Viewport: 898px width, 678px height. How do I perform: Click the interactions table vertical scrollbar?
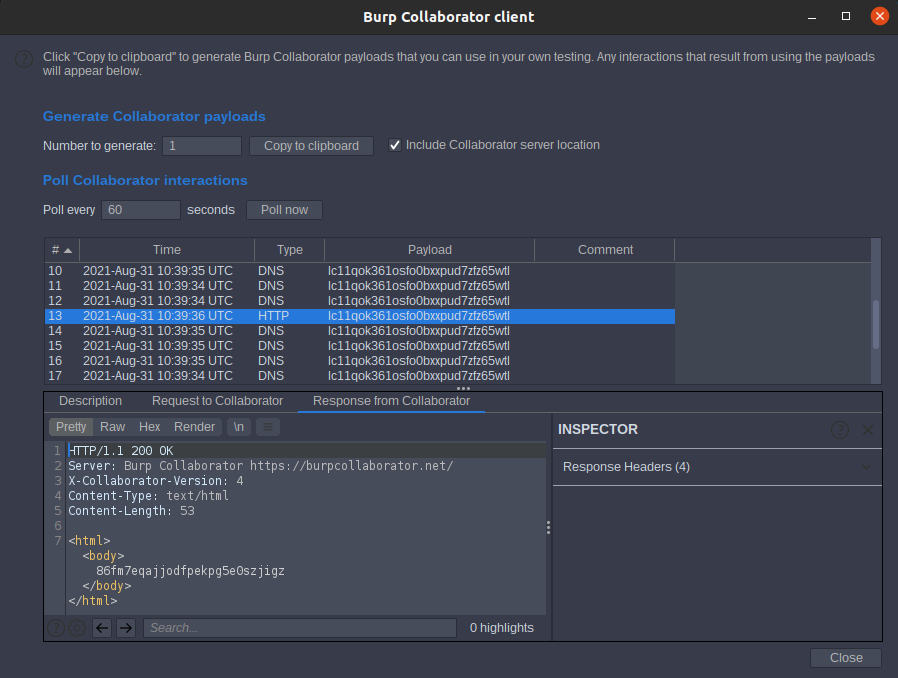(876, 324)
